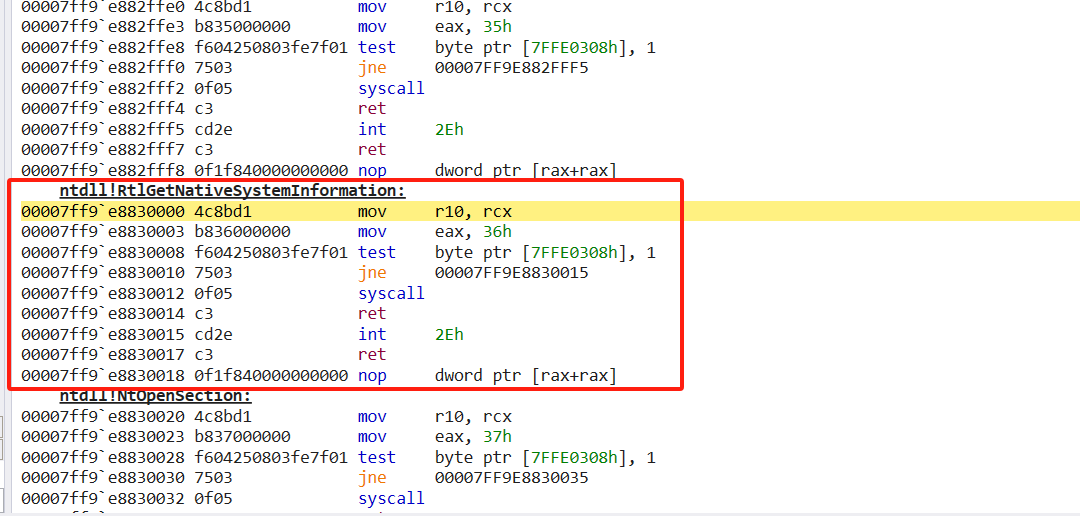Image resolution: width=1080 pixels, height=516 pixels.
Task: Click jump target 00007FF9E882FFF5
Action: click(512, 68)
